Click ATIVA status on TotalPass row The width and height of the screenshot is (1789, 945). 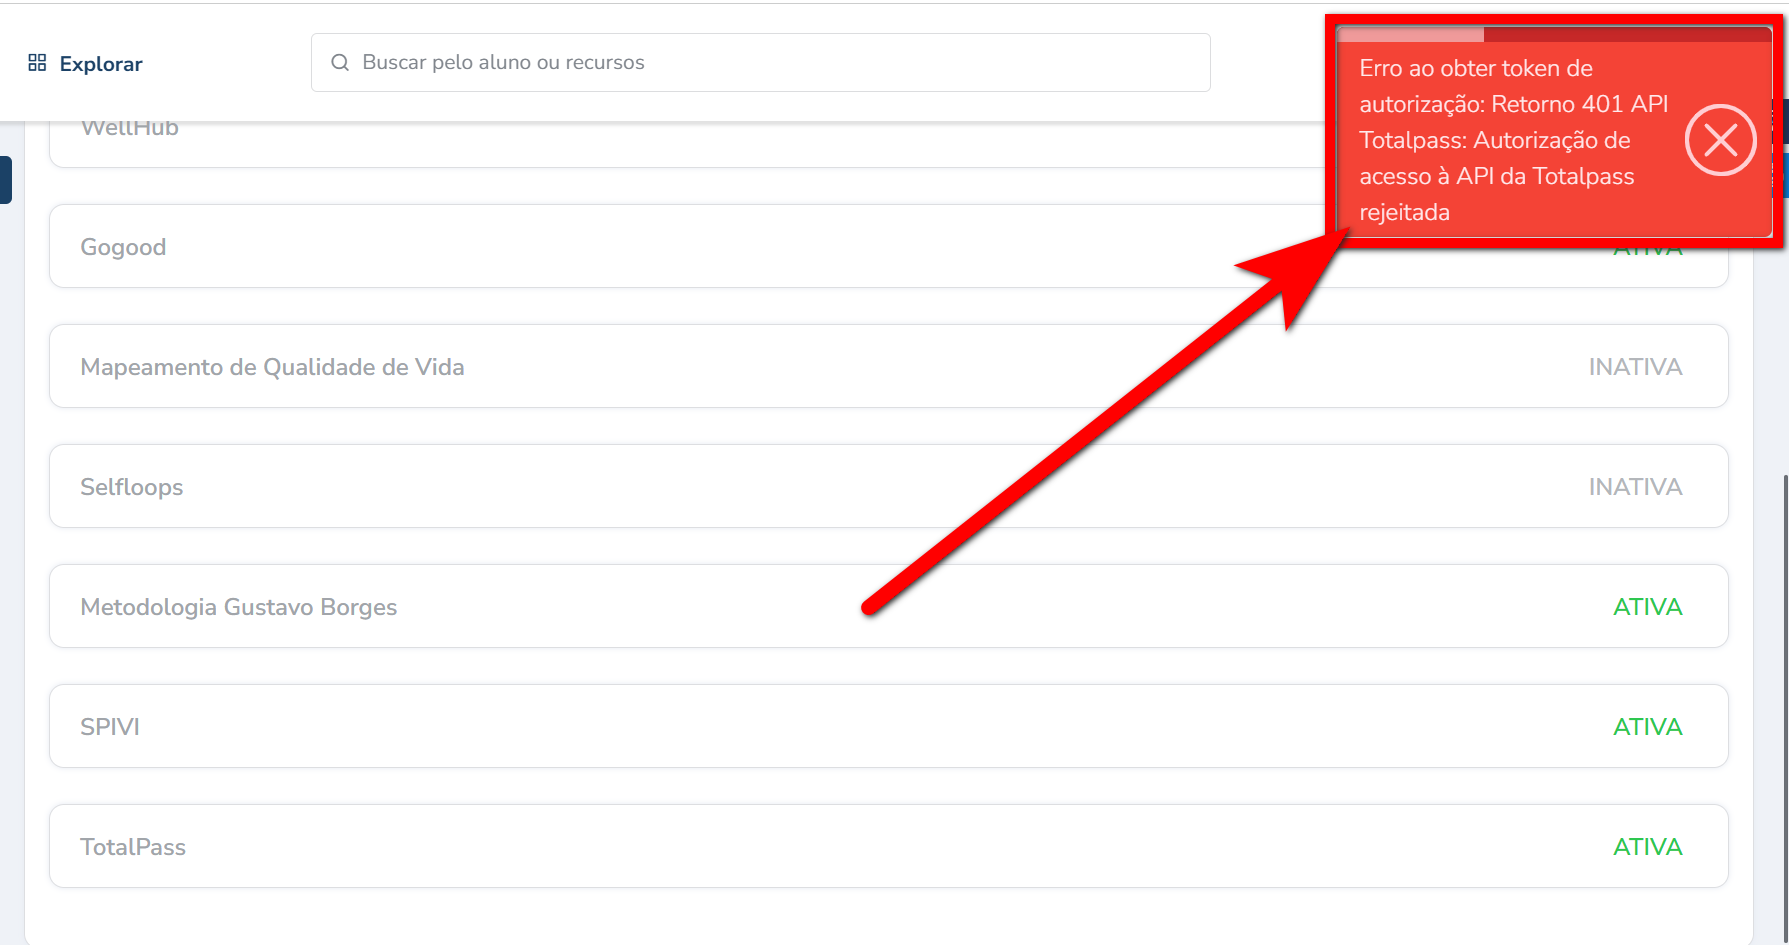pyautogui.click(x=1647, y=847)
